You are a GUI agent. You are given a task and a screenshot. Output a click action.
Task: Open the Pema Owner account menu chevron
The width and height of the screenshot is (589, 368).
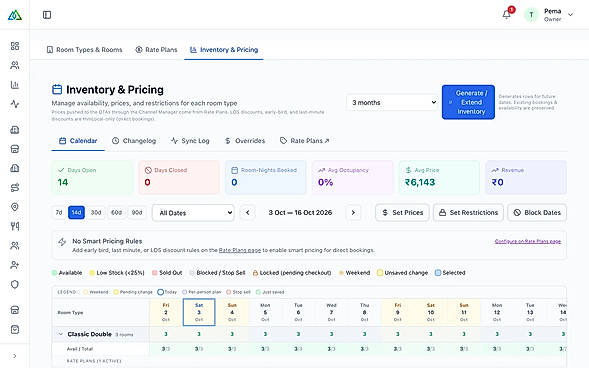coord(570,15)
